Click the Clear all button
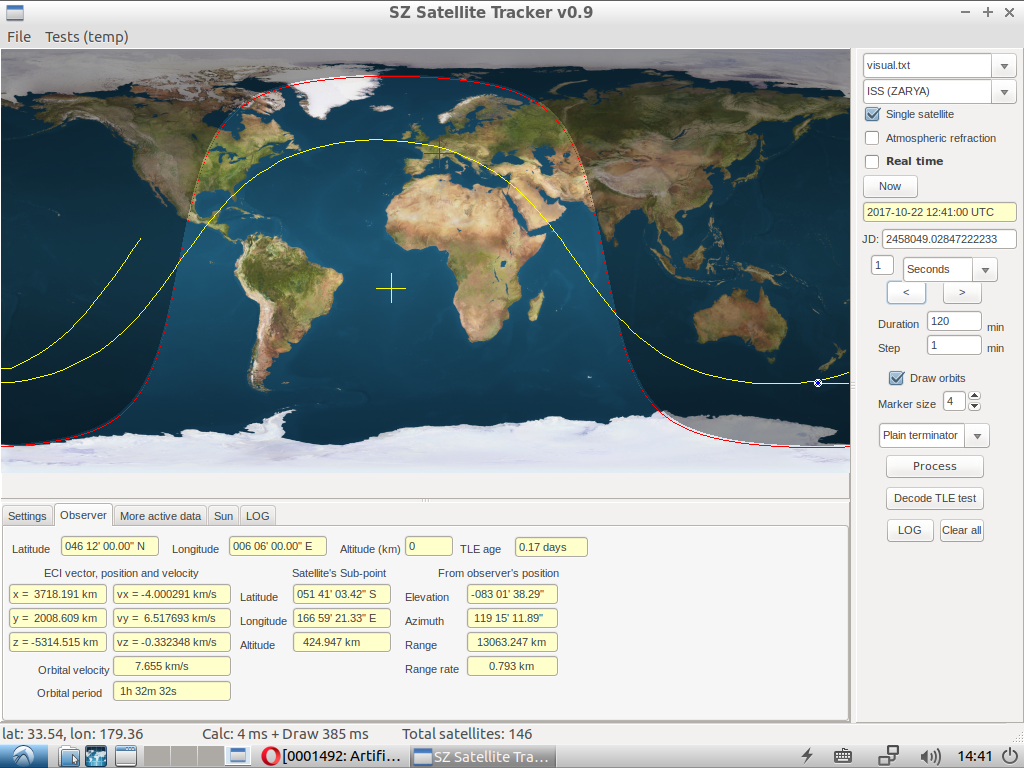1024x768 pixels. tap(961, 530)
